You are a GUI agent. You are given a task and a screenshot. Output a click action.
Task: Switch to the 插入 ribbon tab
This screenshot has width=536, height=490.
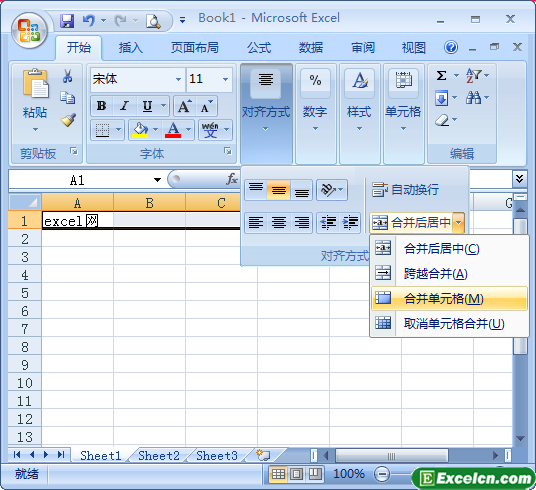click(x=131, y=48)
